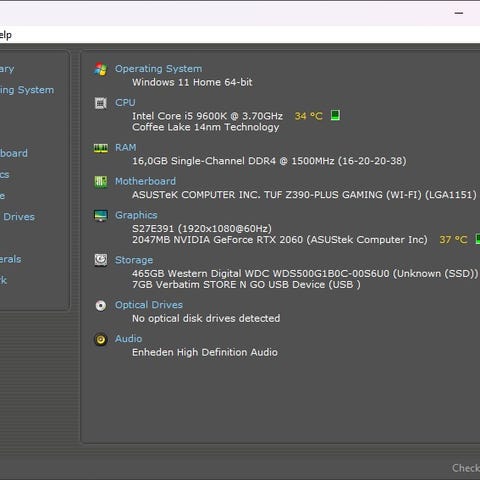Select Optical Drives in the sidebar

[x=17, y=217]
